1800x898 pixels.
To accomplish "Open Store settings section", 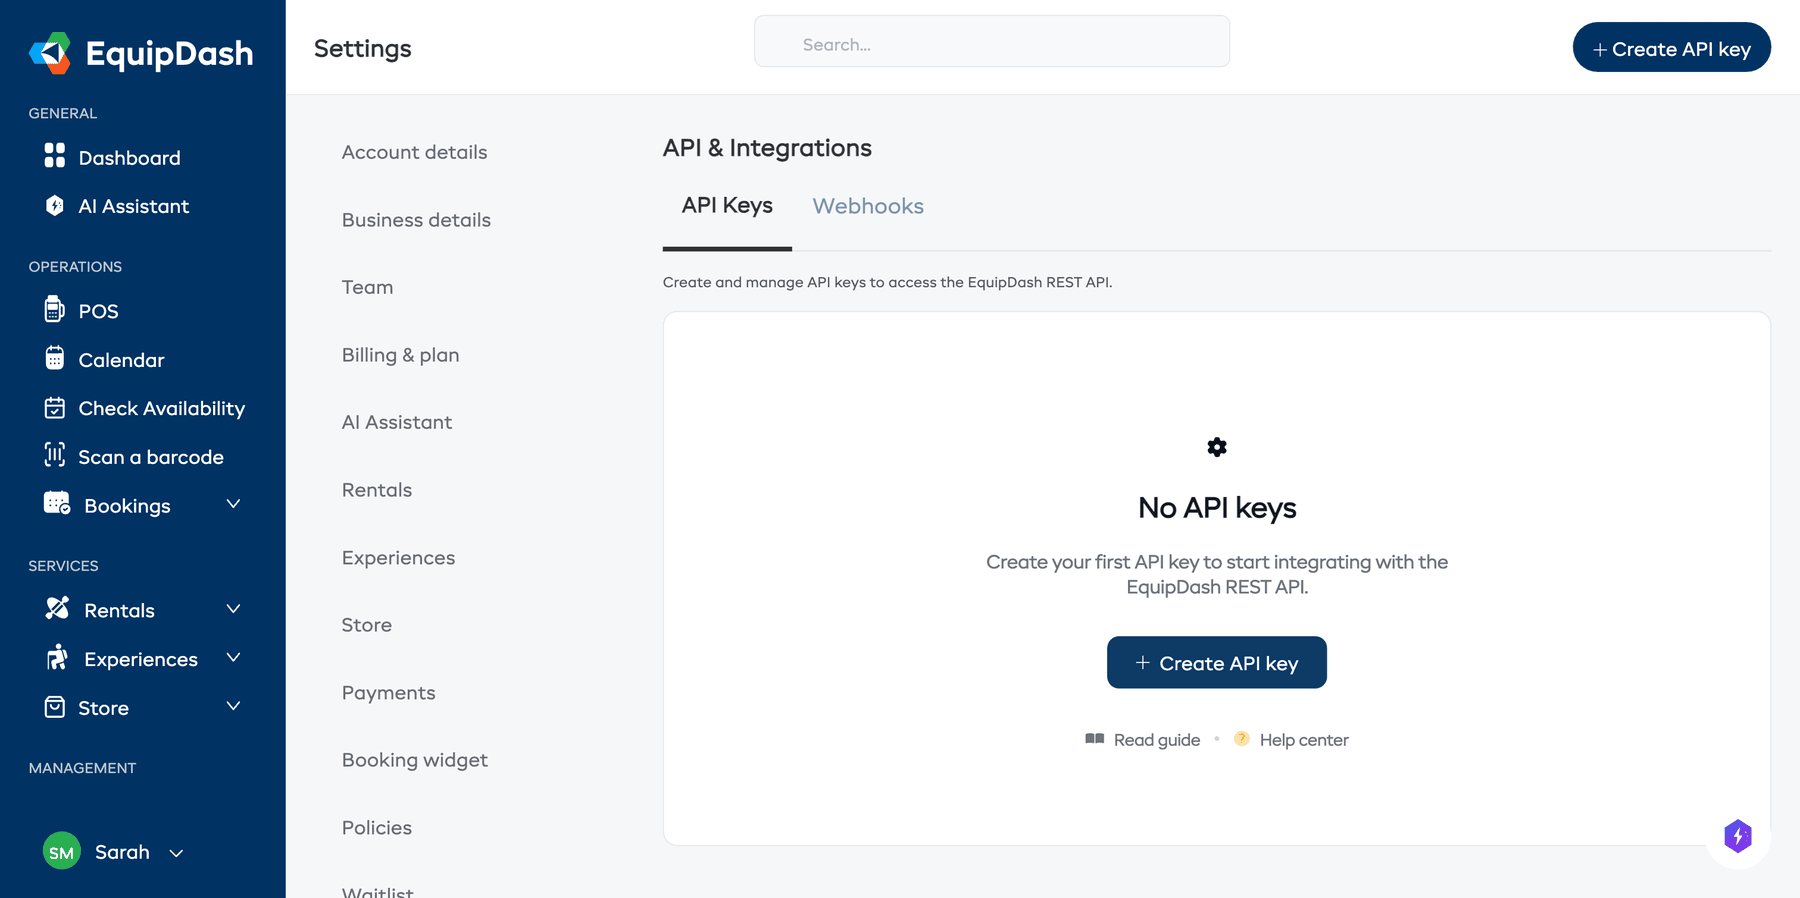I will [367, 625].
